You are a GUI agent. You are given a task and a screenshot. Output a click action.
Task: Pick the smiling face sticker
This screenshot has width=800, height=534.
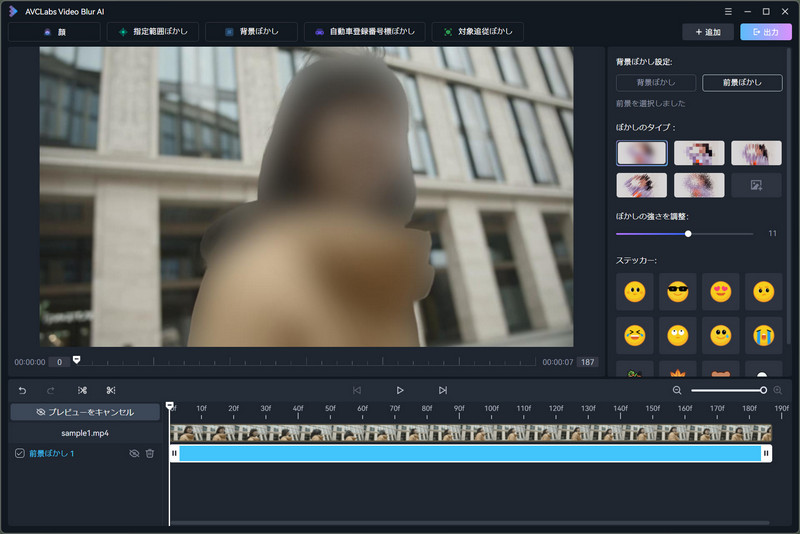coord(635,292)
